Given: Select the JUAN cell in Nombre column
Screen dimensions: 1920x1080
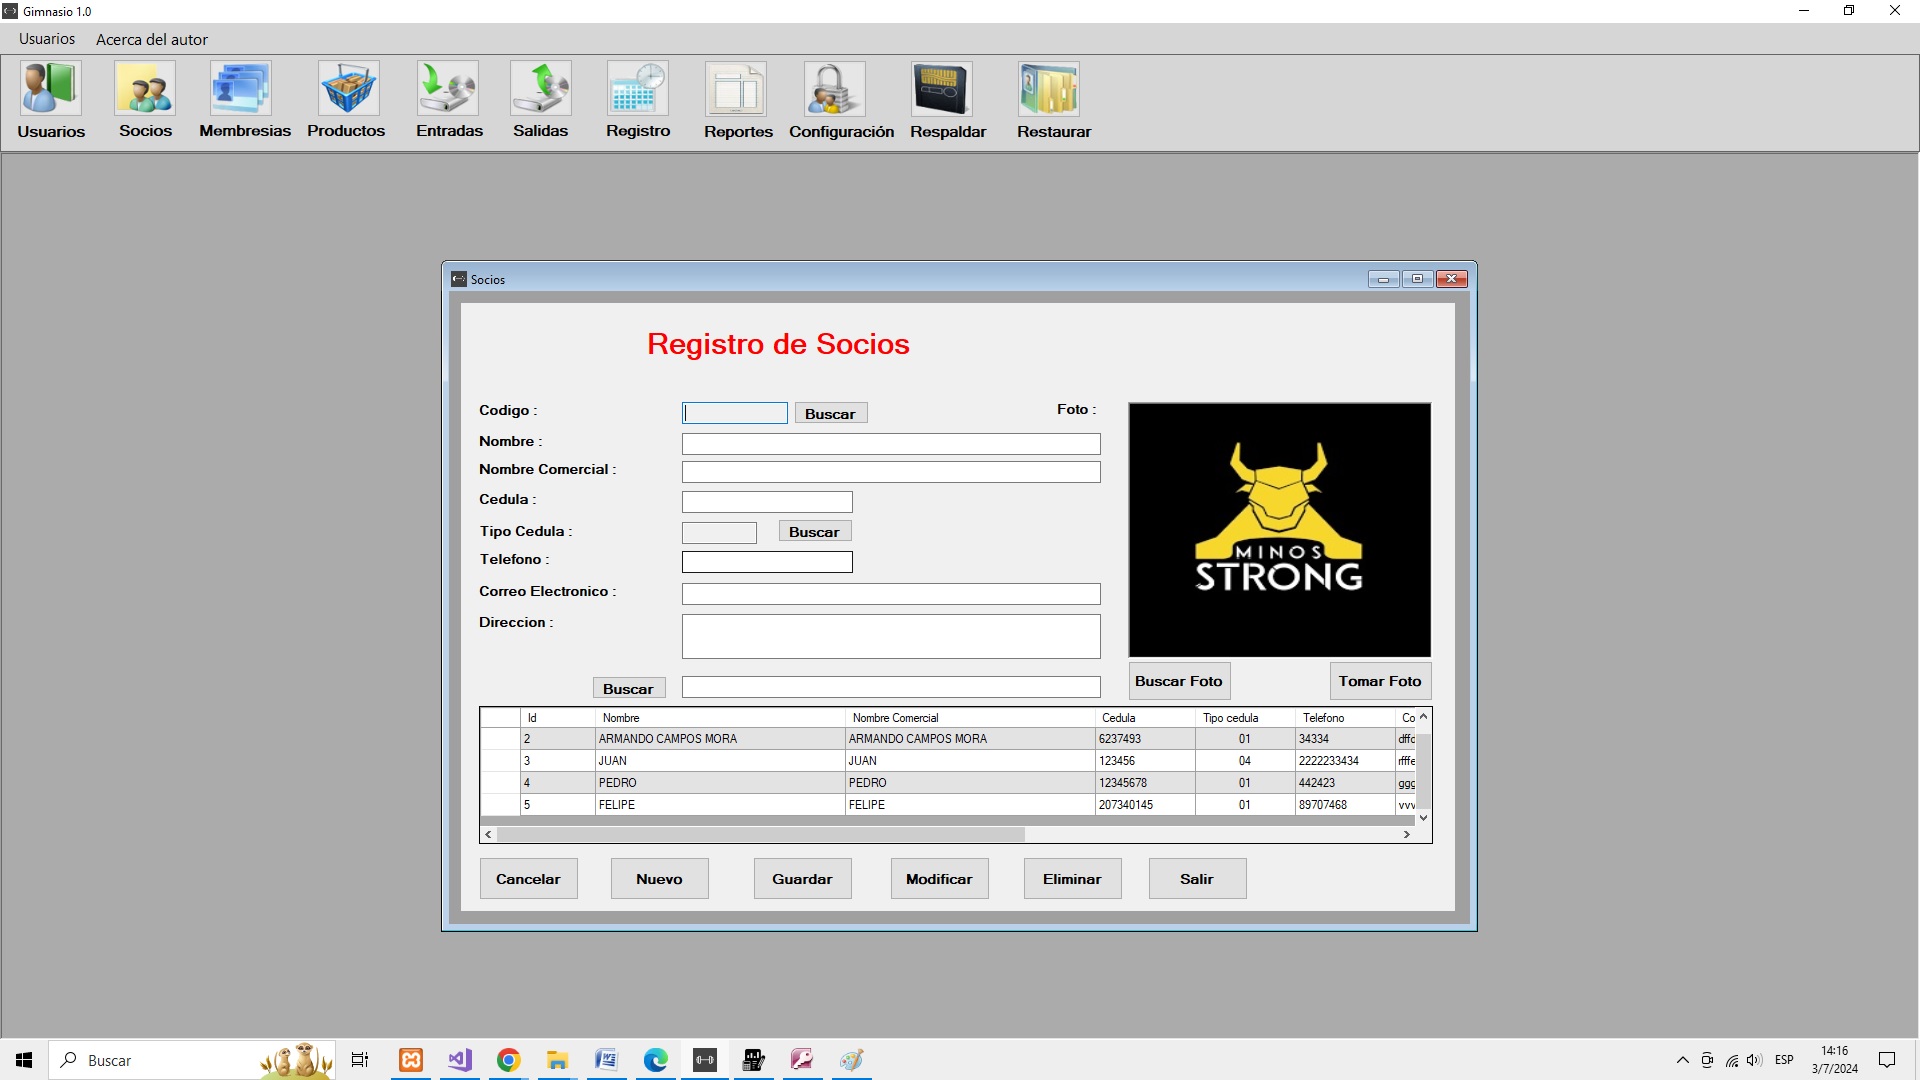Looking at the screenshot, I should coord(720,761).
